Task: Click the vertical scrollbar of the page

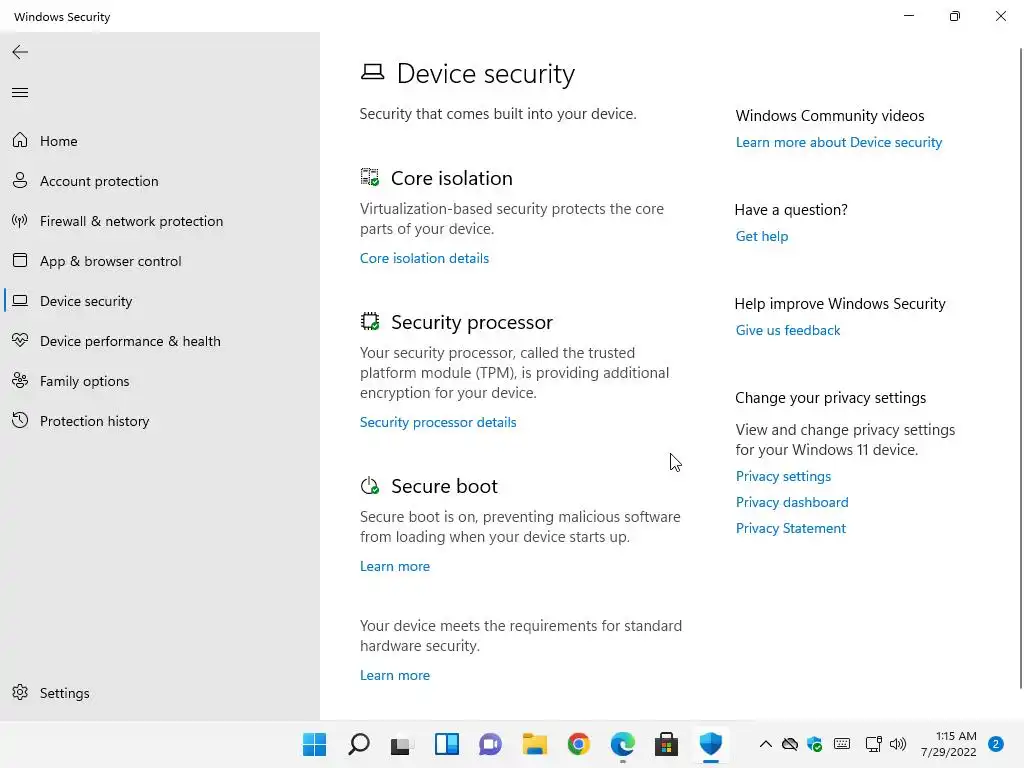Action: (1021, 368)
